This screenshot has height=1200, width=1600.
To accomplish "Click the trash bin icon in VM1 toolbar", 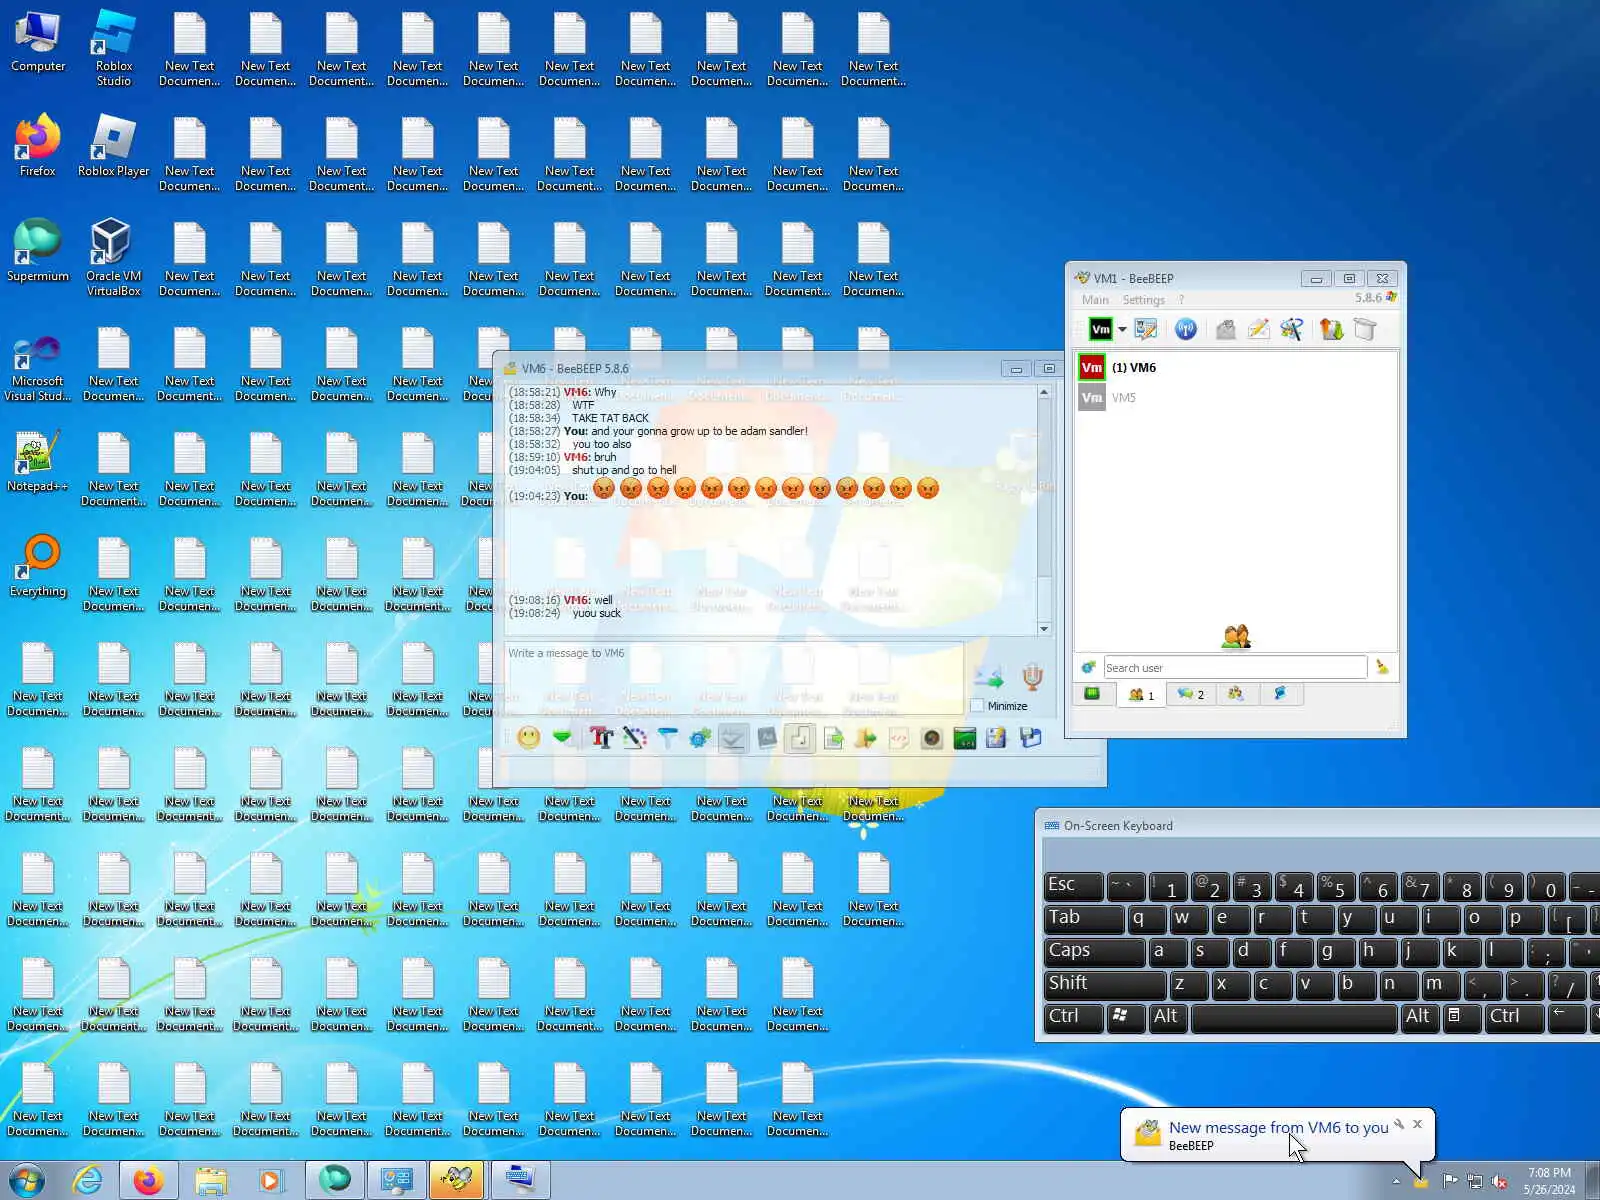I will (x=1365, y=329).
